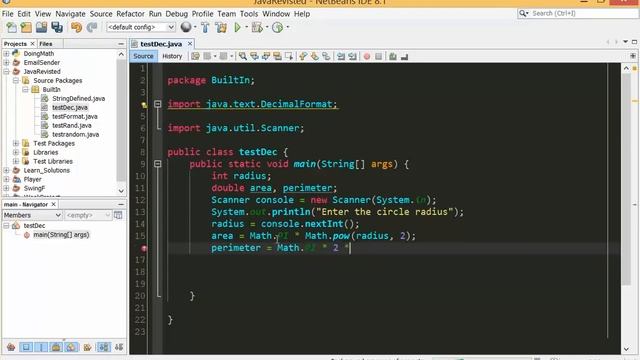Image resolution: width=640 pixels, height=360 pixels.
Task: Click the Stop Macro Recording icon
Action: pyautogui.click(x=378, y=56)
